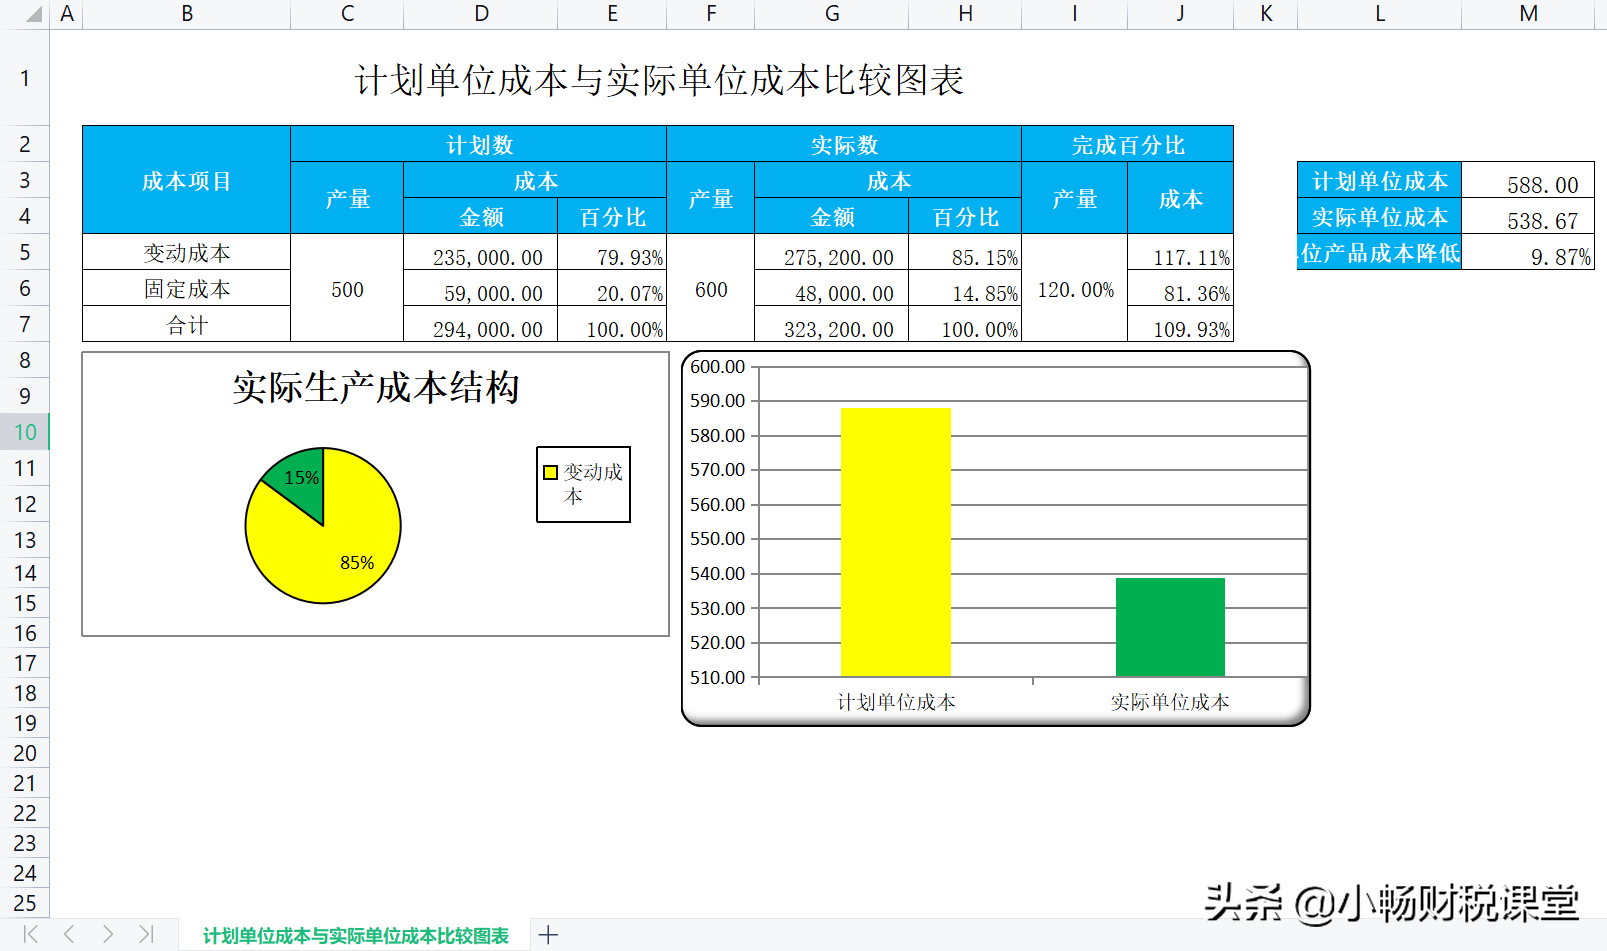The width and height of the screenshot is (1607, 951).
Task: Select the yellow 计划单位成本 column bar
Action: tap(895, 540)
